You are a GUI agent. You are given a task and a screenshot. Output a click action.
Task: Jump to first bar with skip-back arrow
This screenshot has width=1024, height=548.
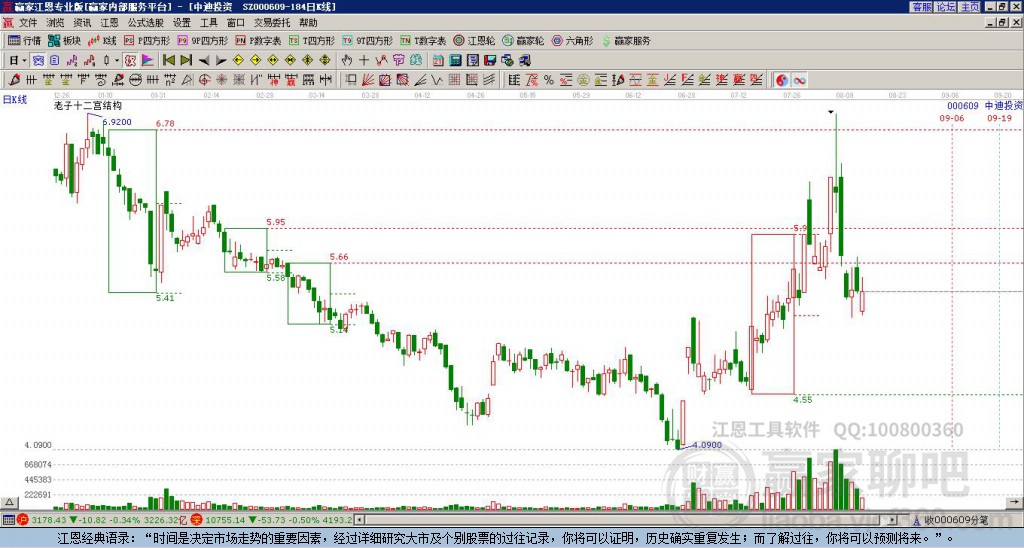168,60
